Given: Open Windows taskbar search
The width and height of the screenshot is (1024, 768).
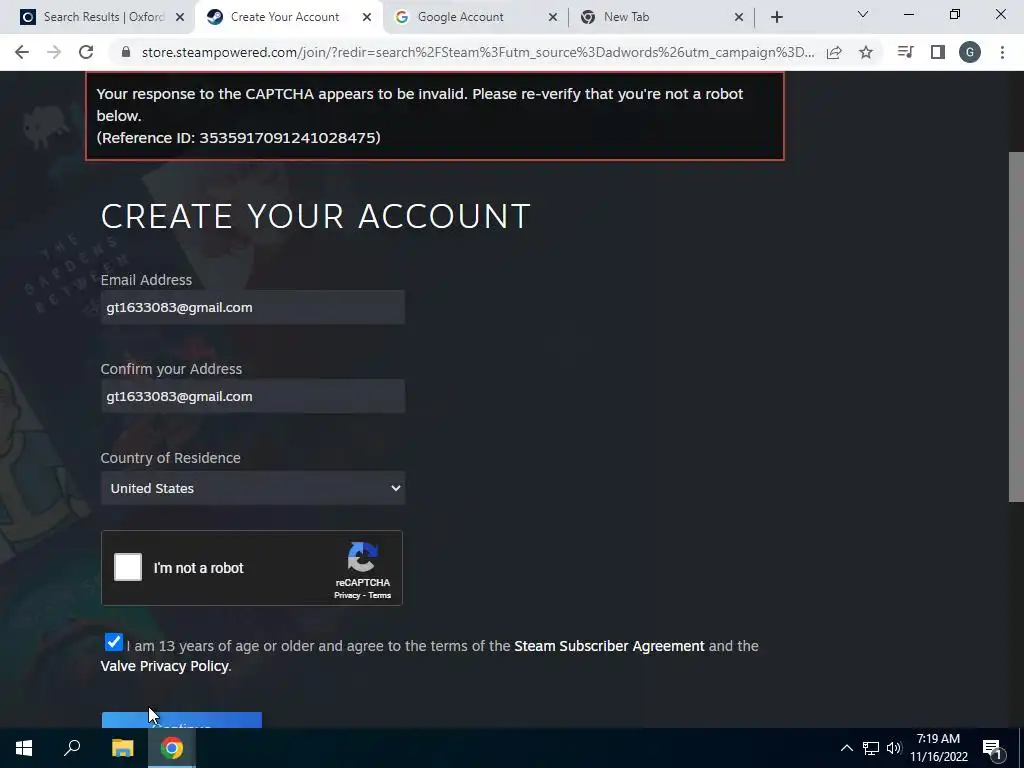Looking at the screenshot, I should 72,748.
